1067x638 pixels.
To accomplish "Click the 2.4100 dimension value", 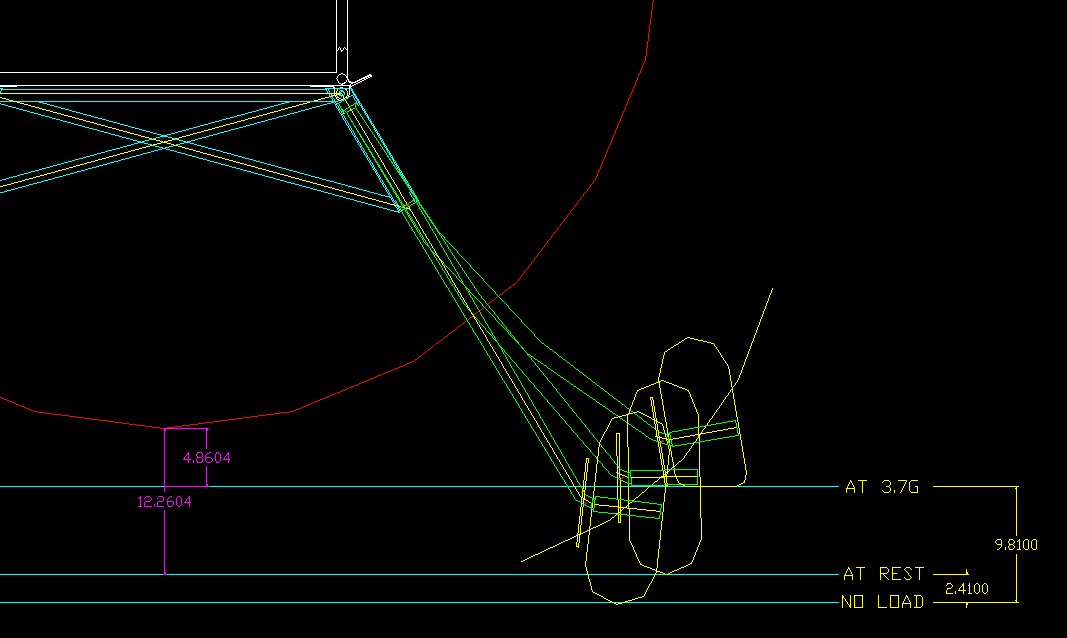I will [x=967, y=588].
